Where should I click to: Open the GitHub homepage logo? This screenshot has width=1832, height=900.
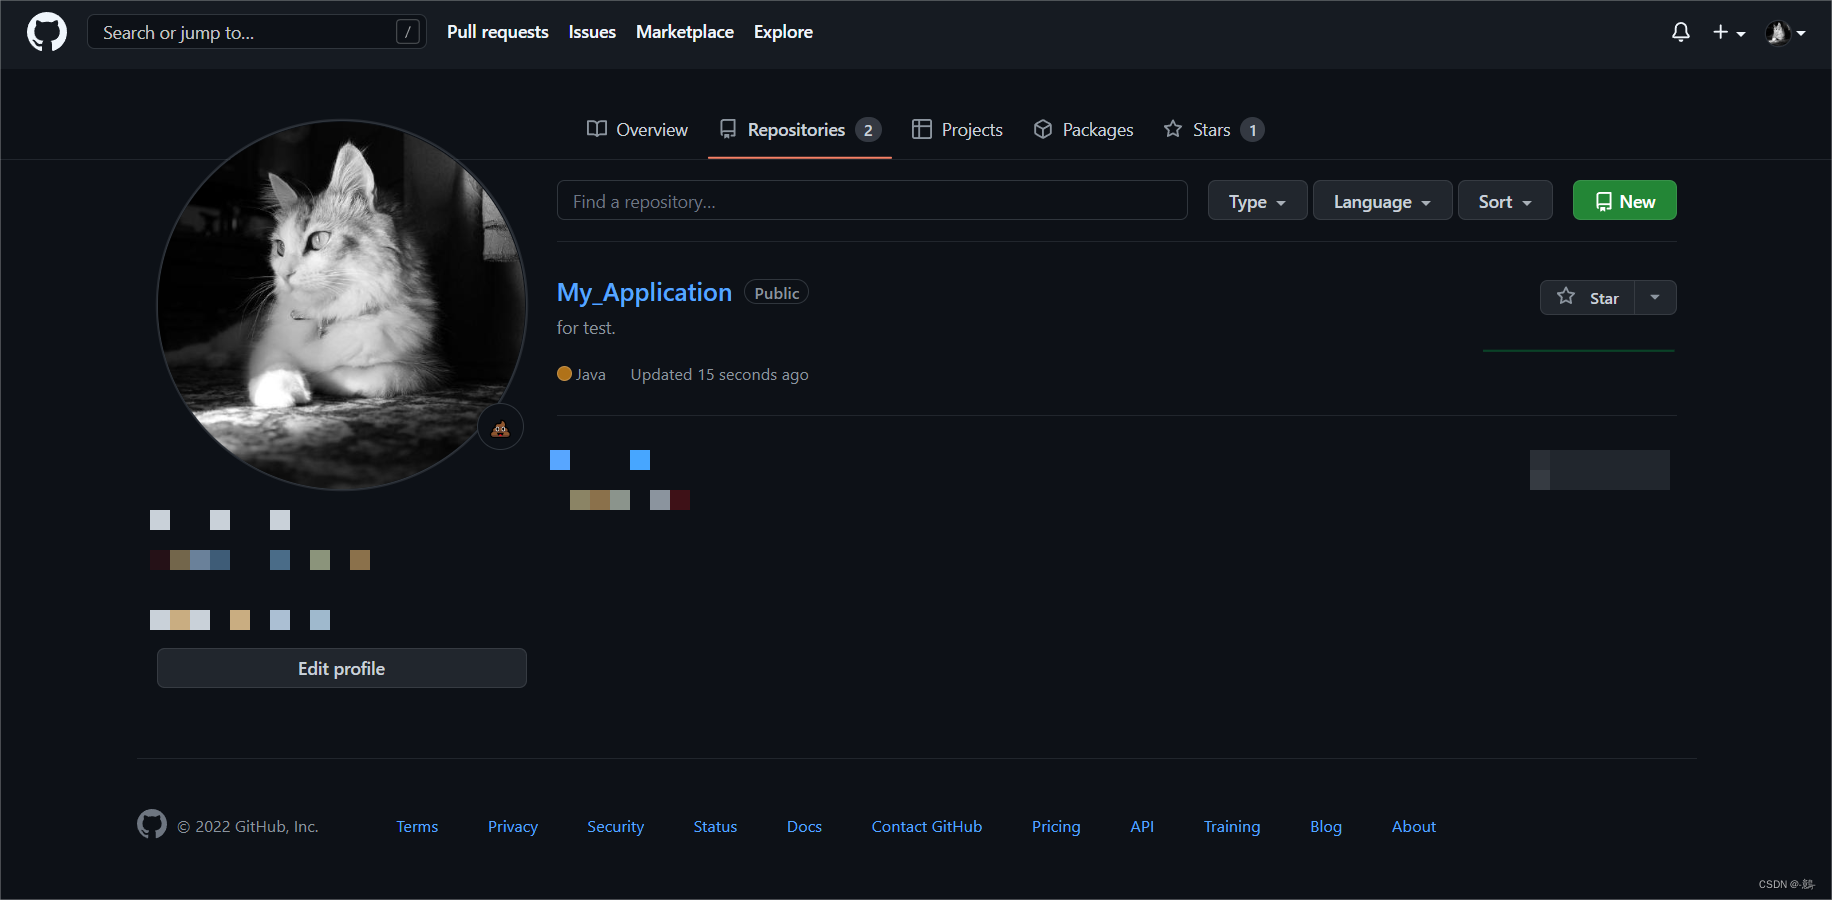[47, 32]
